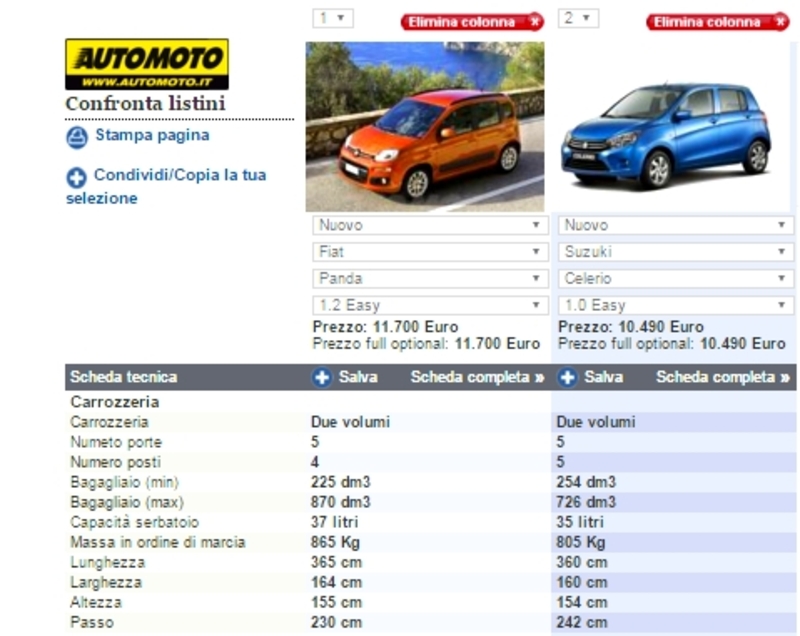Click Massa in ordine di marcia label
800x636 pixels.
158,542
